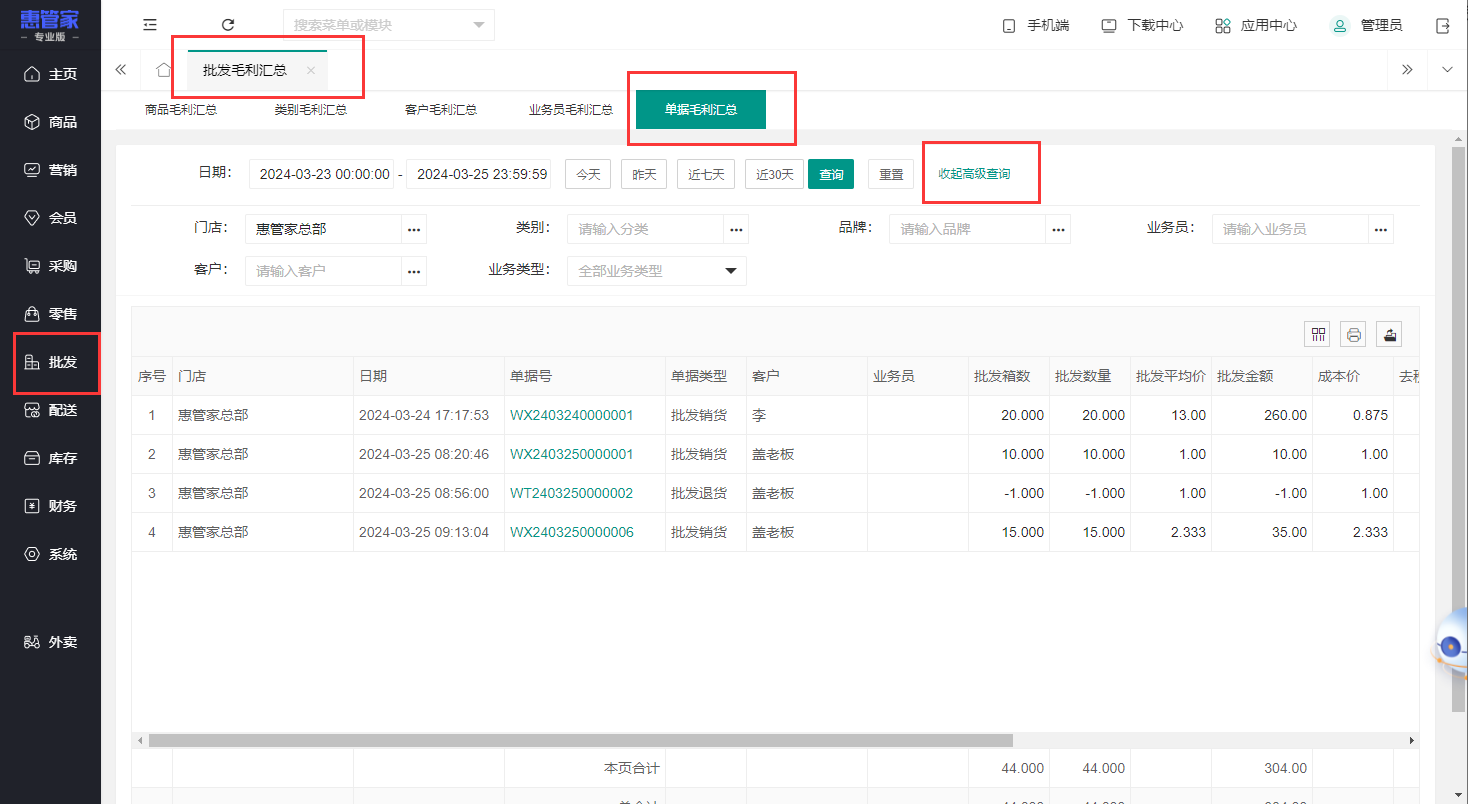Click the 管理员 user avatar
Viewport: 1468px width, 804px height.
1340,25
